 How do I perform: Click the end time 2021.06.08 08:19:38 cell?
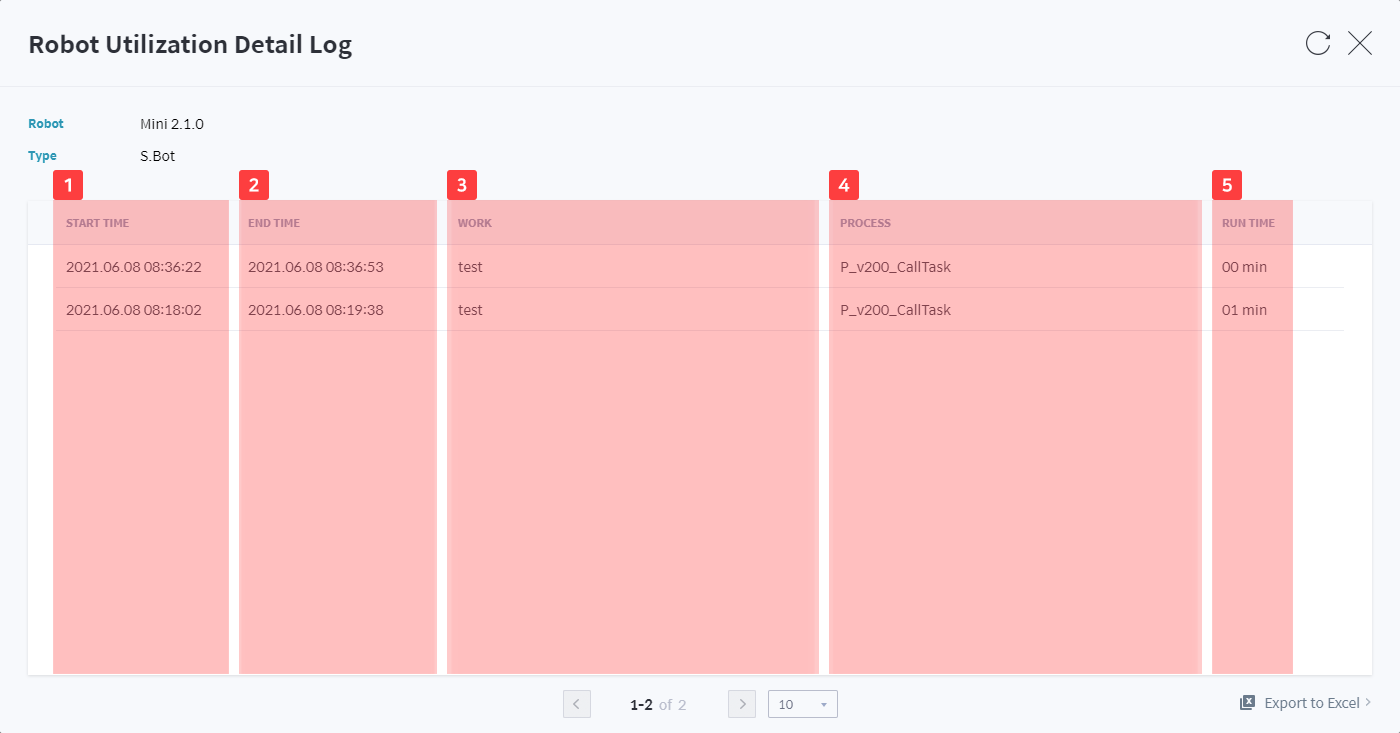(316, 310)
